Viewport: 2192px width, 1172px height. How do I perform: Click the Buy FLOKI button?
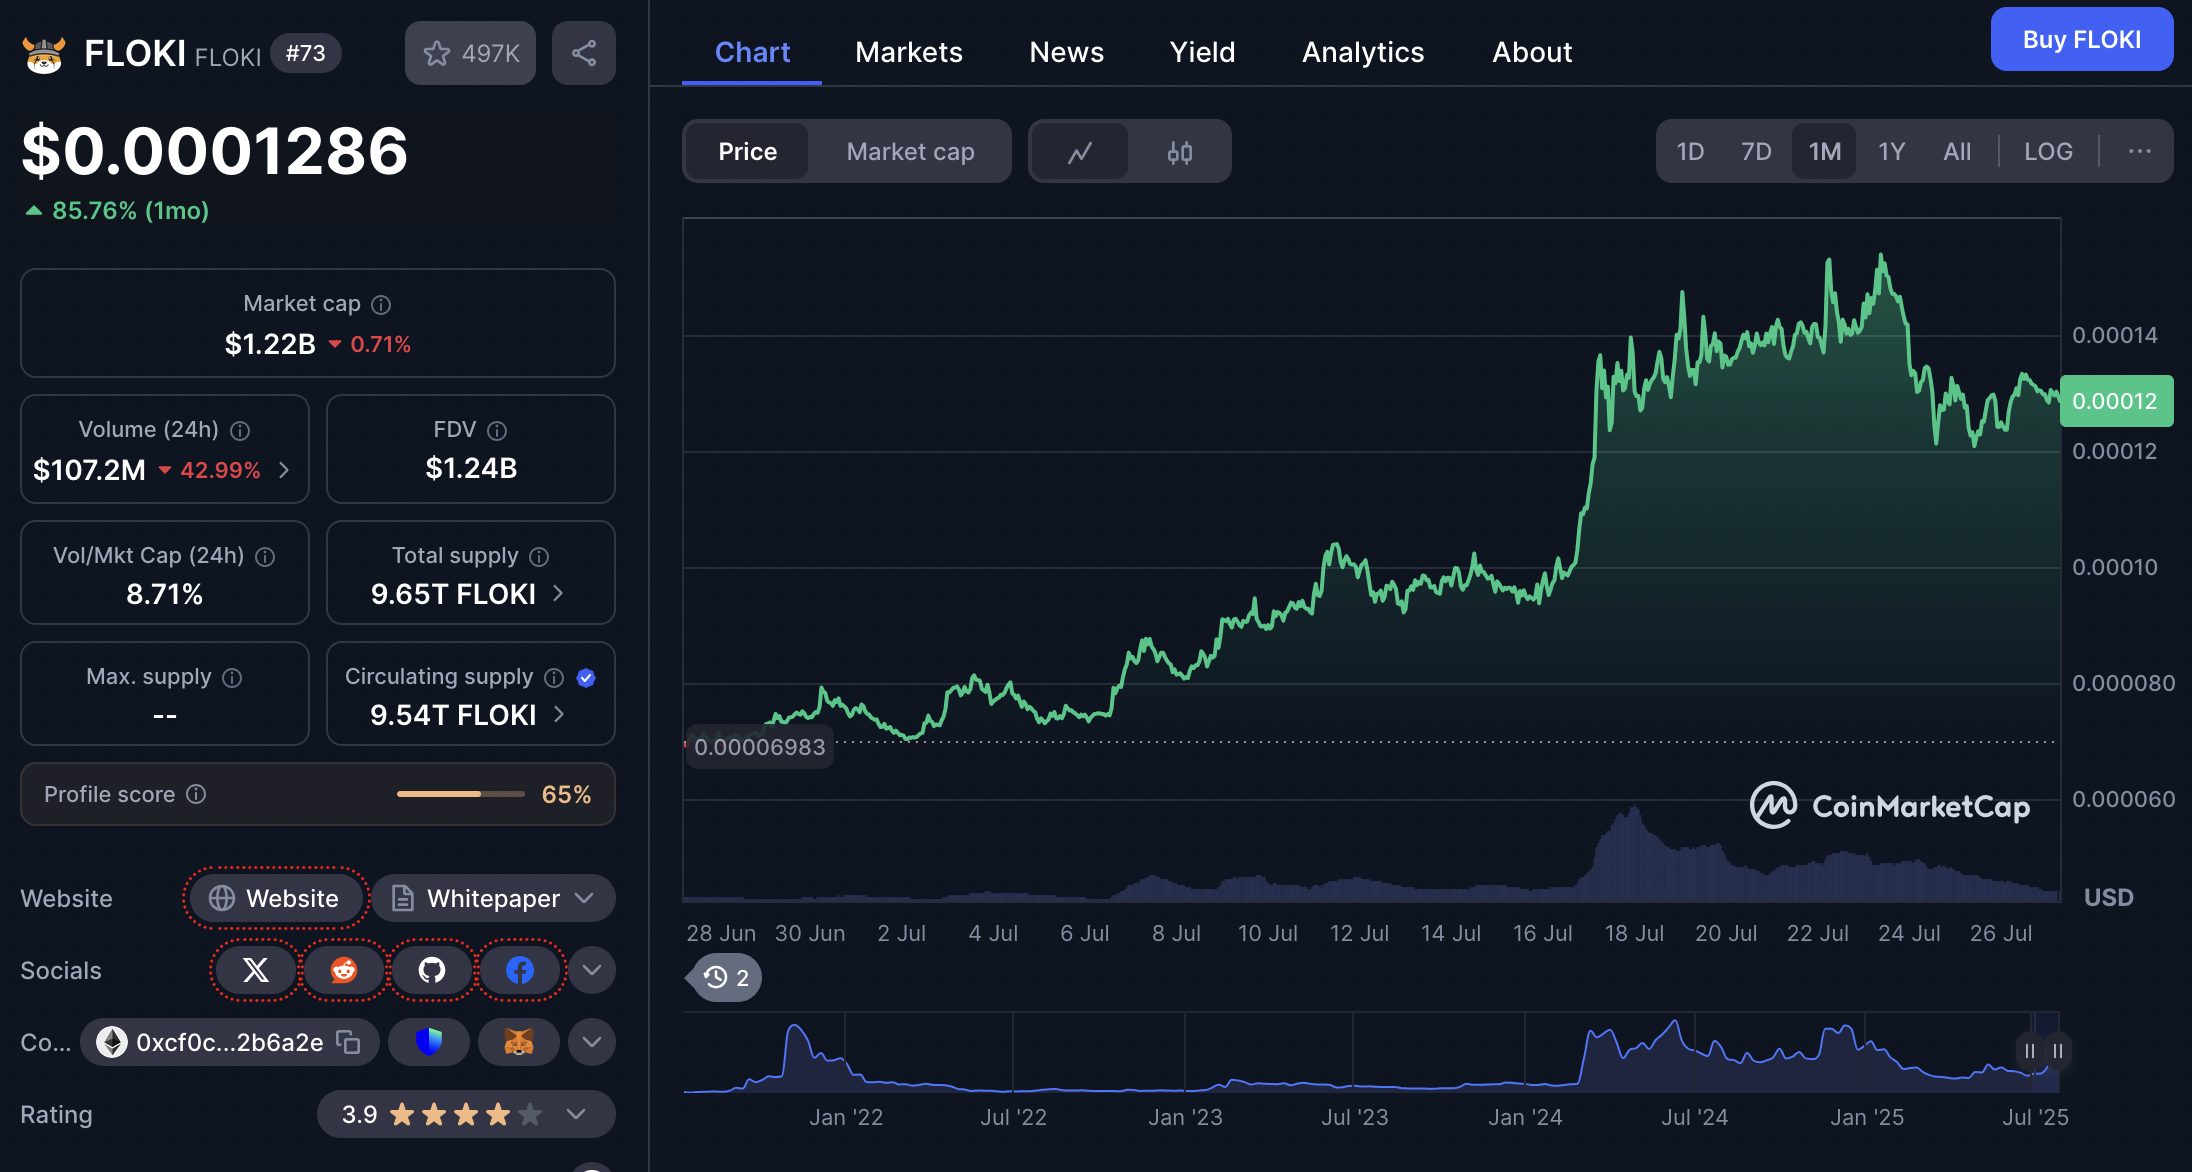[2082, 39]
